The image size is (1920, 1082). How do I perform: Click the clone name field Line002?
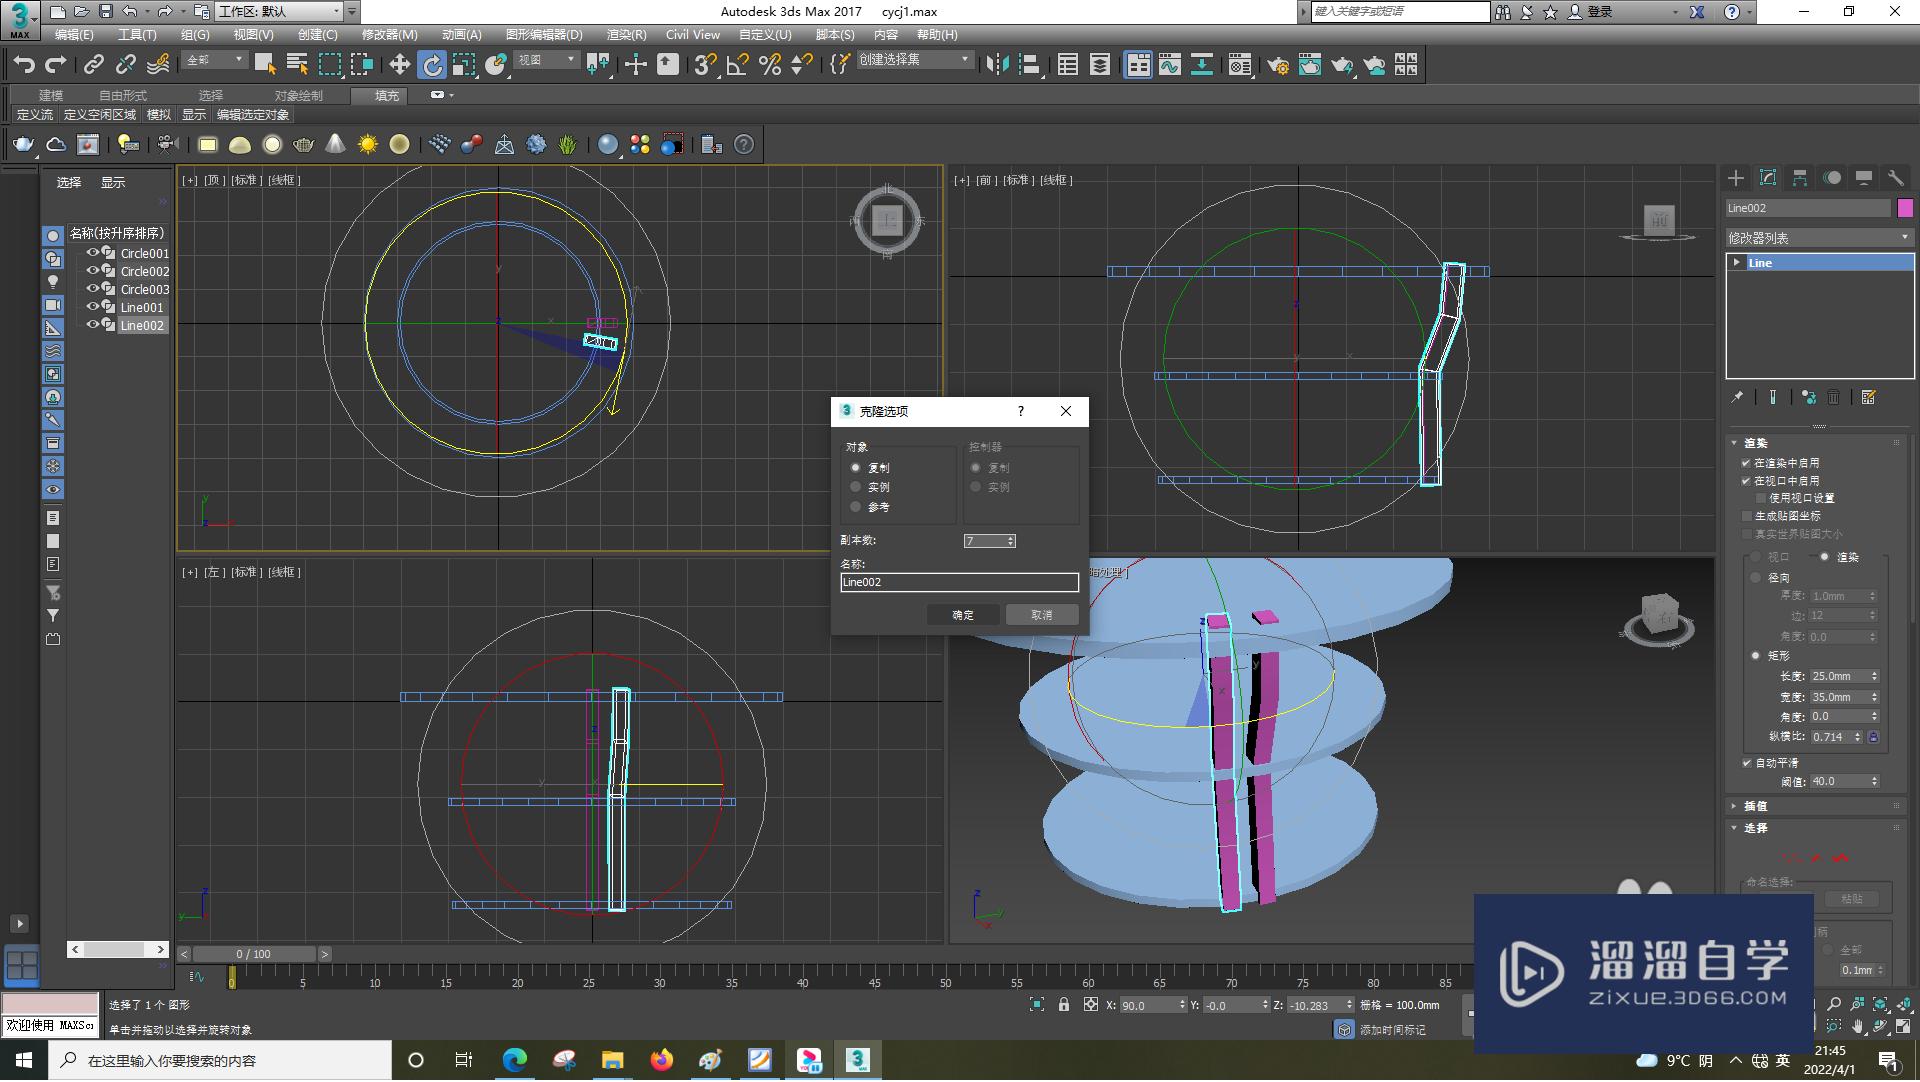click(959, 583)
